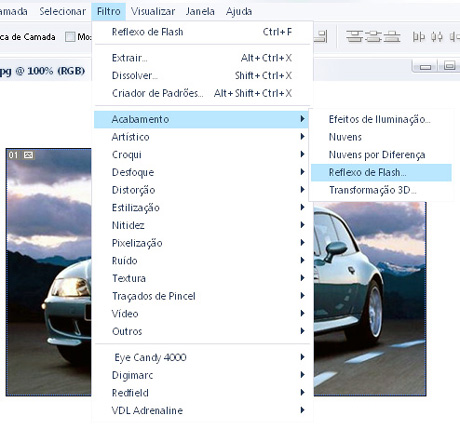The image size is (460, 429).
Task: Expand the Eye Candy 4000 submenu arrow
Action: tap(302, 357)
